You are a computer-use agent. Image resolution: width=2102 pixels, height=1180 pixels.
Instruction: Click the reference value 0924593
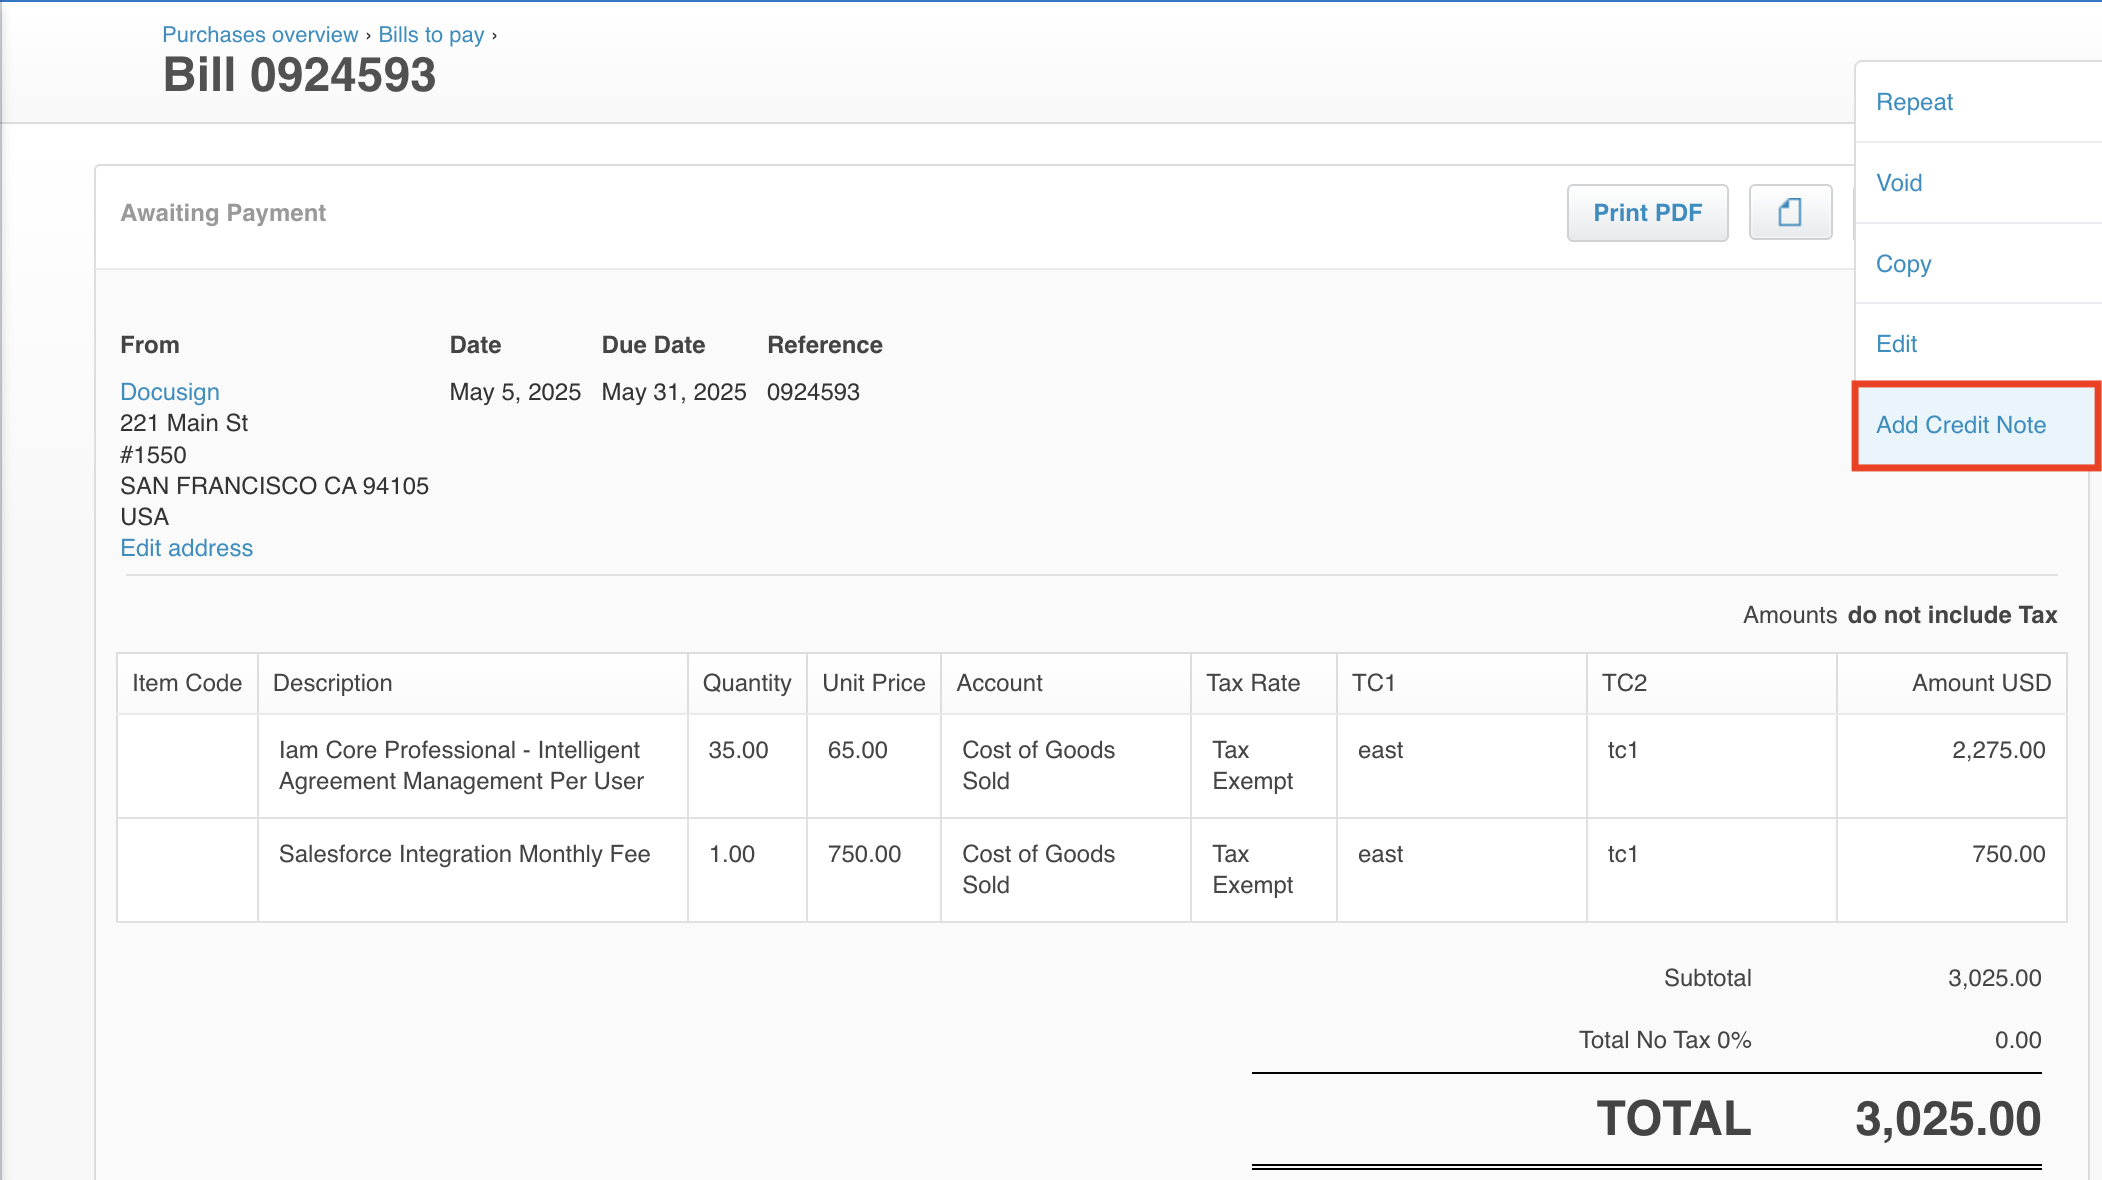tap(813, 392)
